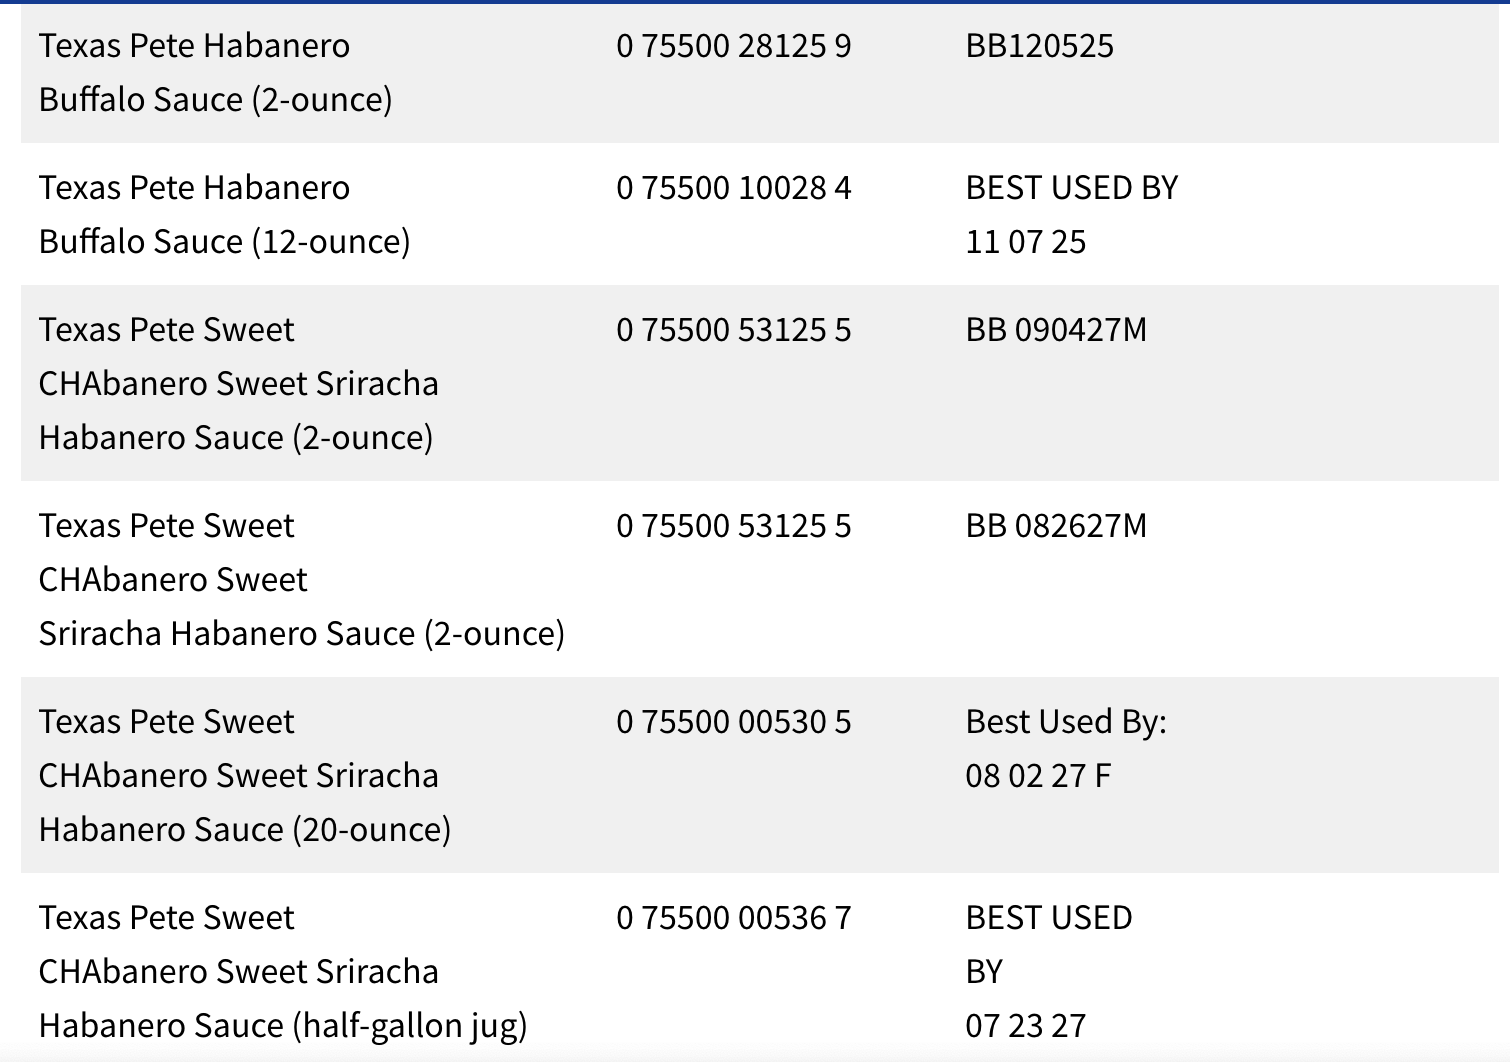Select the BB 082627M date code
The width and height of the screenshot is (1510, 1062).
point(1056,526)
